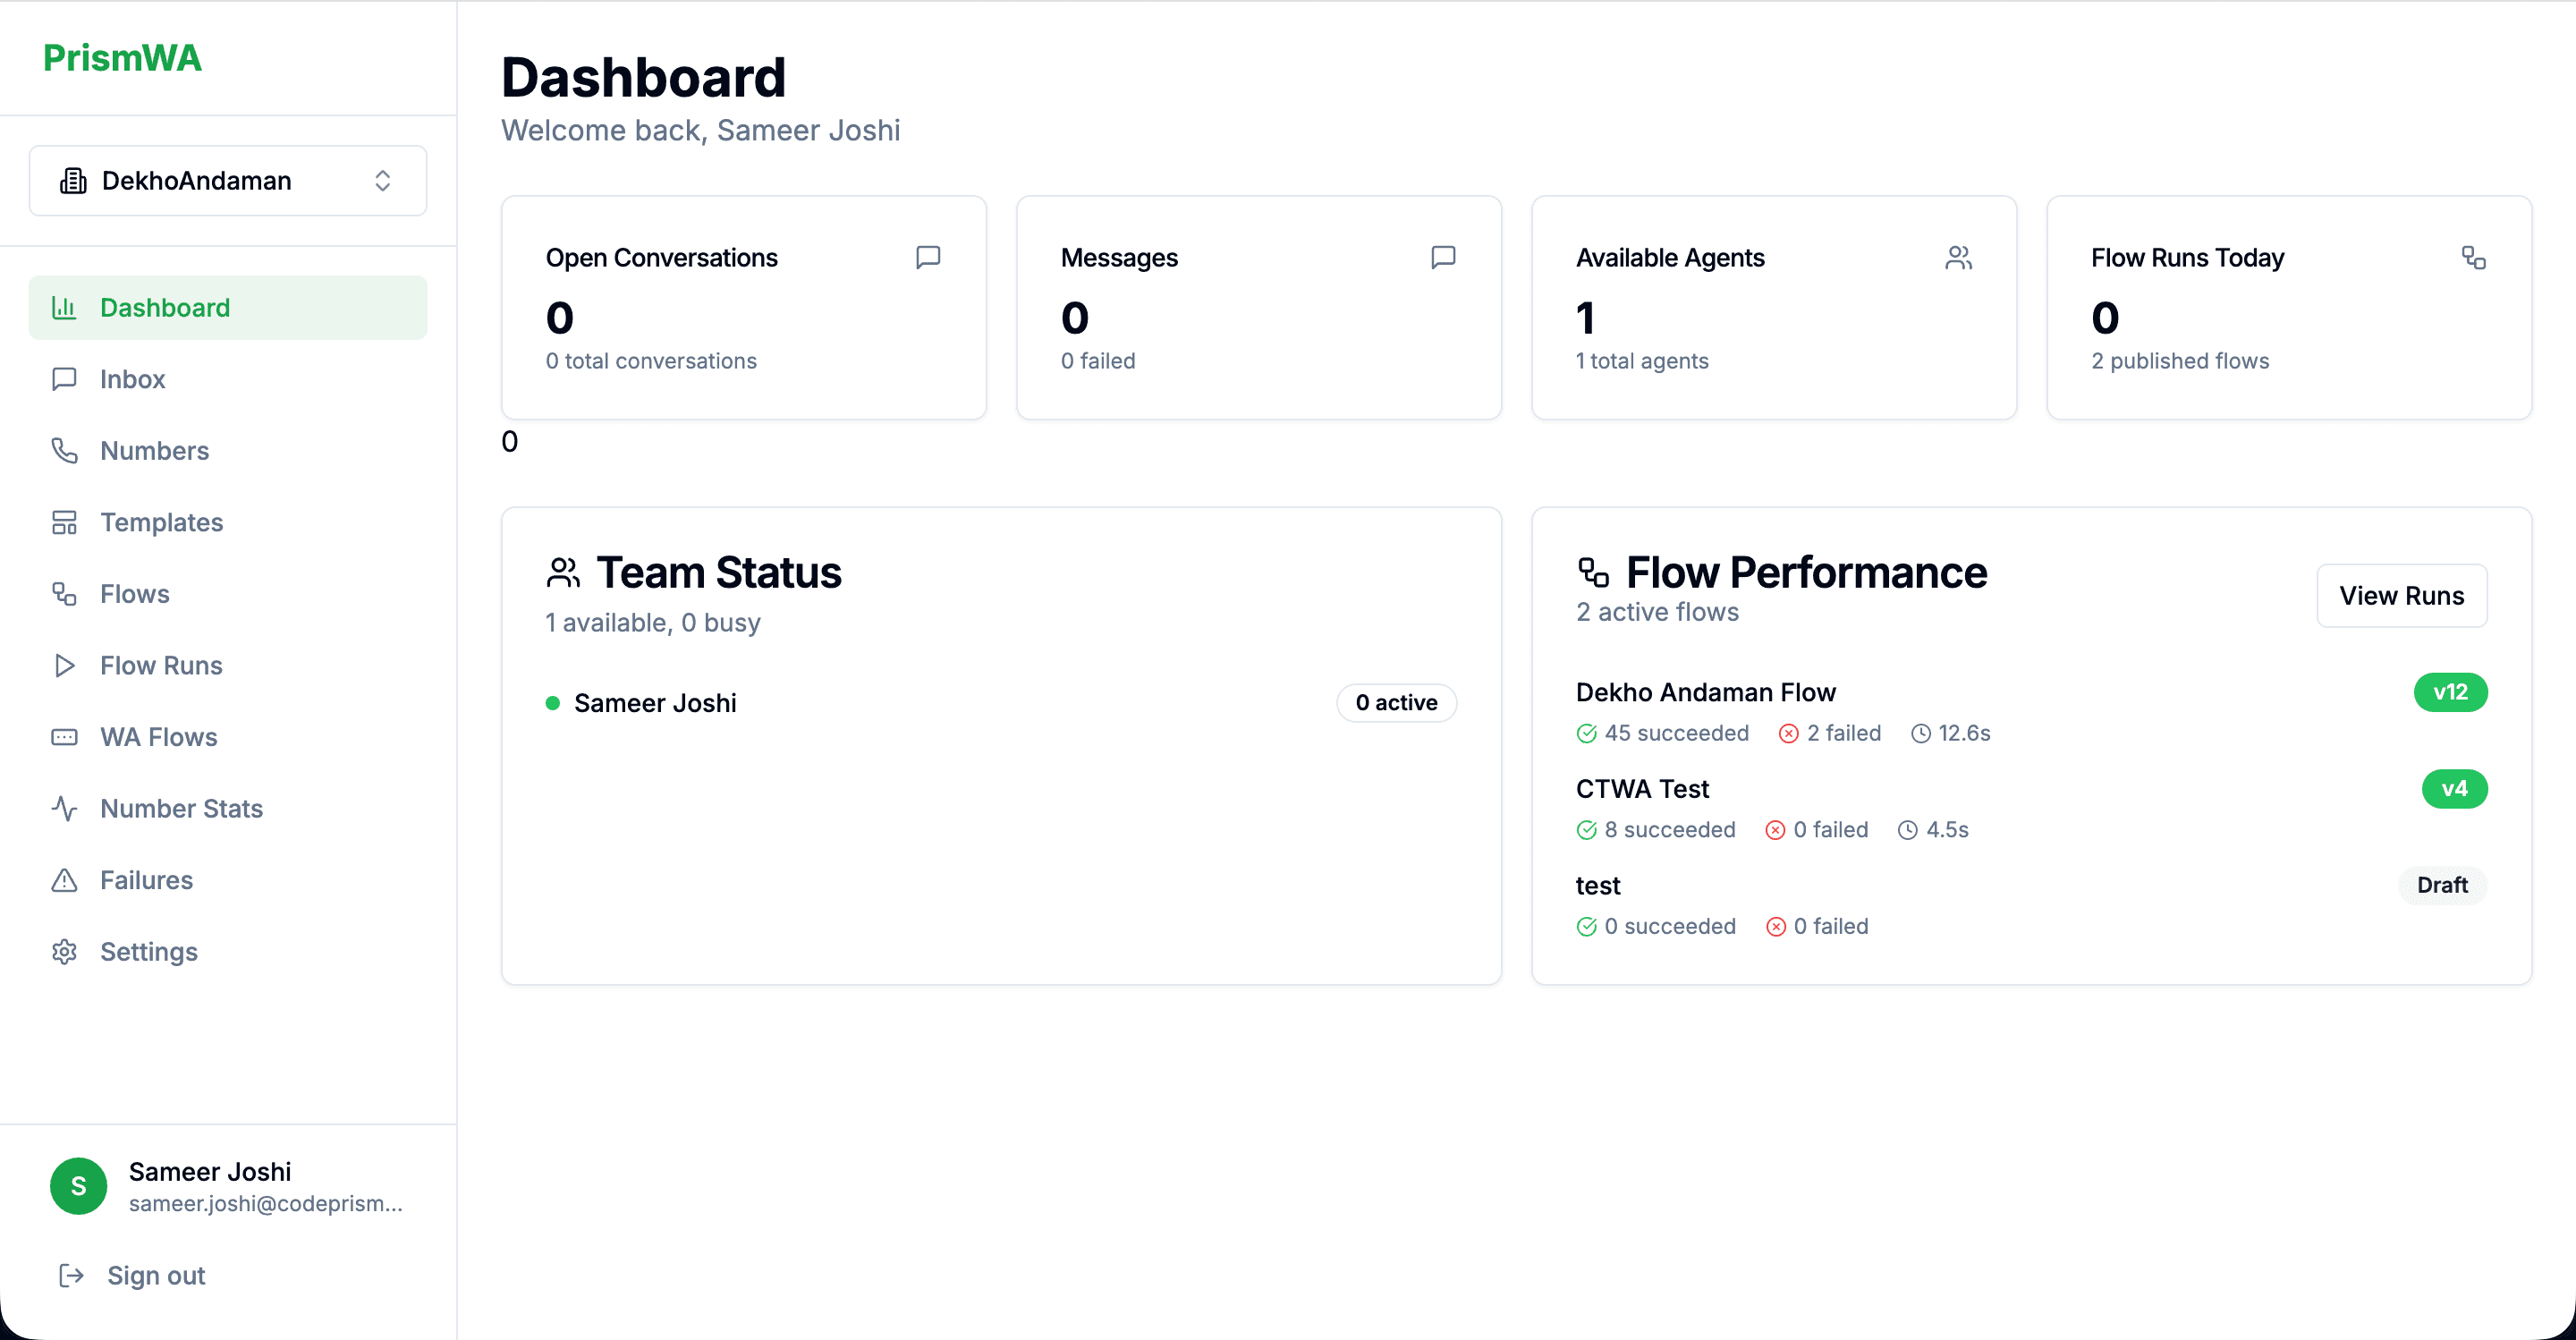This screenshot has width=2576, height=1340.
Task: Open the DekhoAndaman workspace switcher dropdown
Action: pyautogui.click(x=228, y=181)
